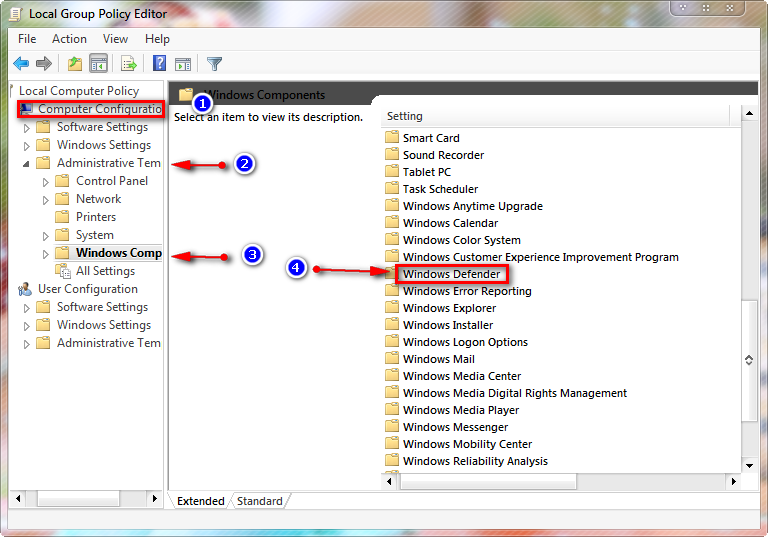
Task: Click the All Settings tree icon
Action: (63, 271)
